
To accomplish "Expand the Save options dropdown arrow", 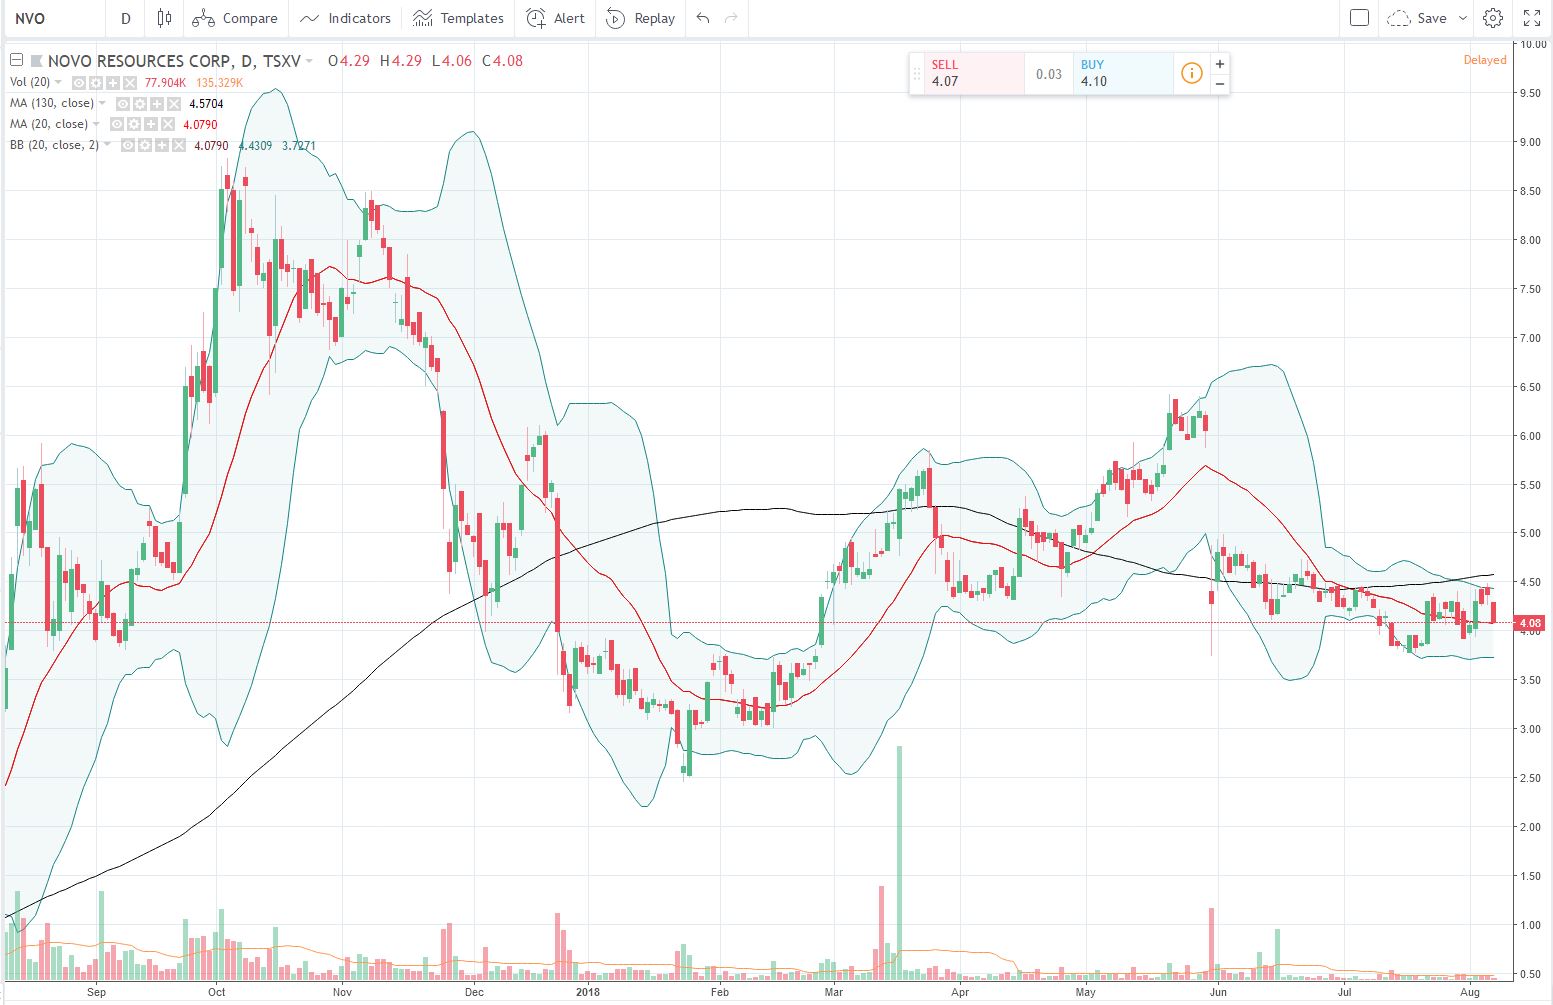I will (1462, 18).
